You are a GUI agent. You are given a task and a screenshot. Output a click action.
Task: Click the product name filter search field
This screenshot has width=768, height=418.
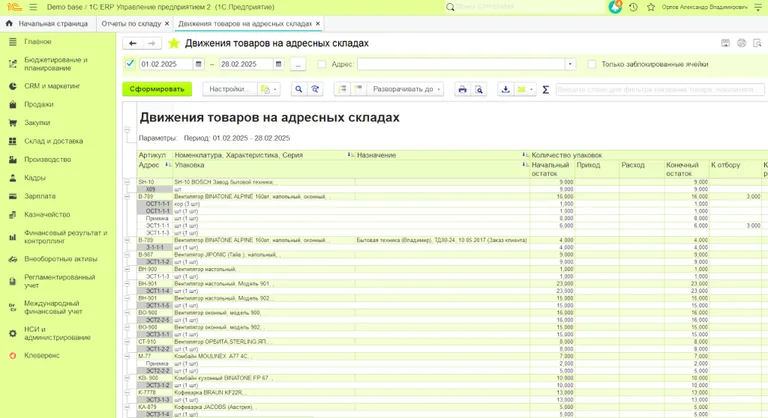point(660,89)
